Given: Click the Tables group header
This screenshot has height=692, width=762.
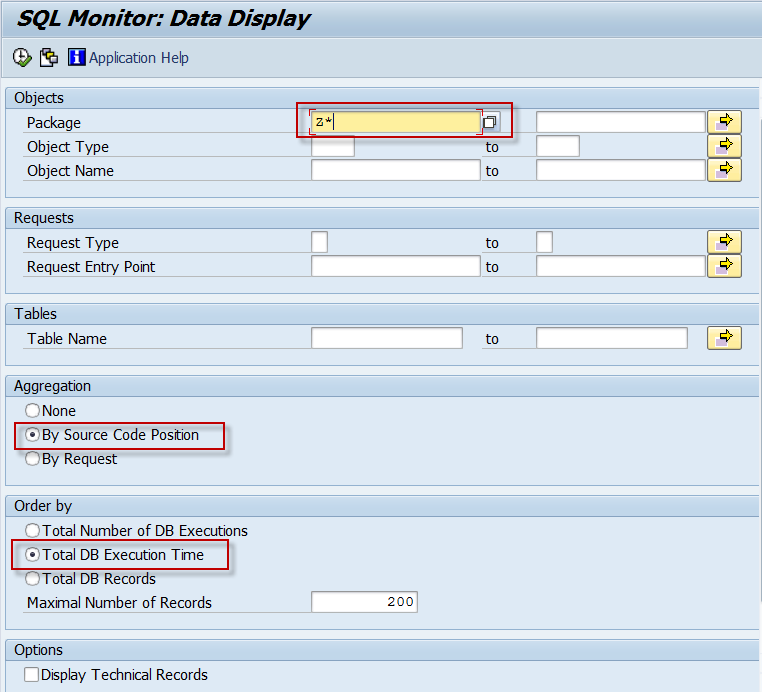Looking at the screenshot, I should 35,314.
